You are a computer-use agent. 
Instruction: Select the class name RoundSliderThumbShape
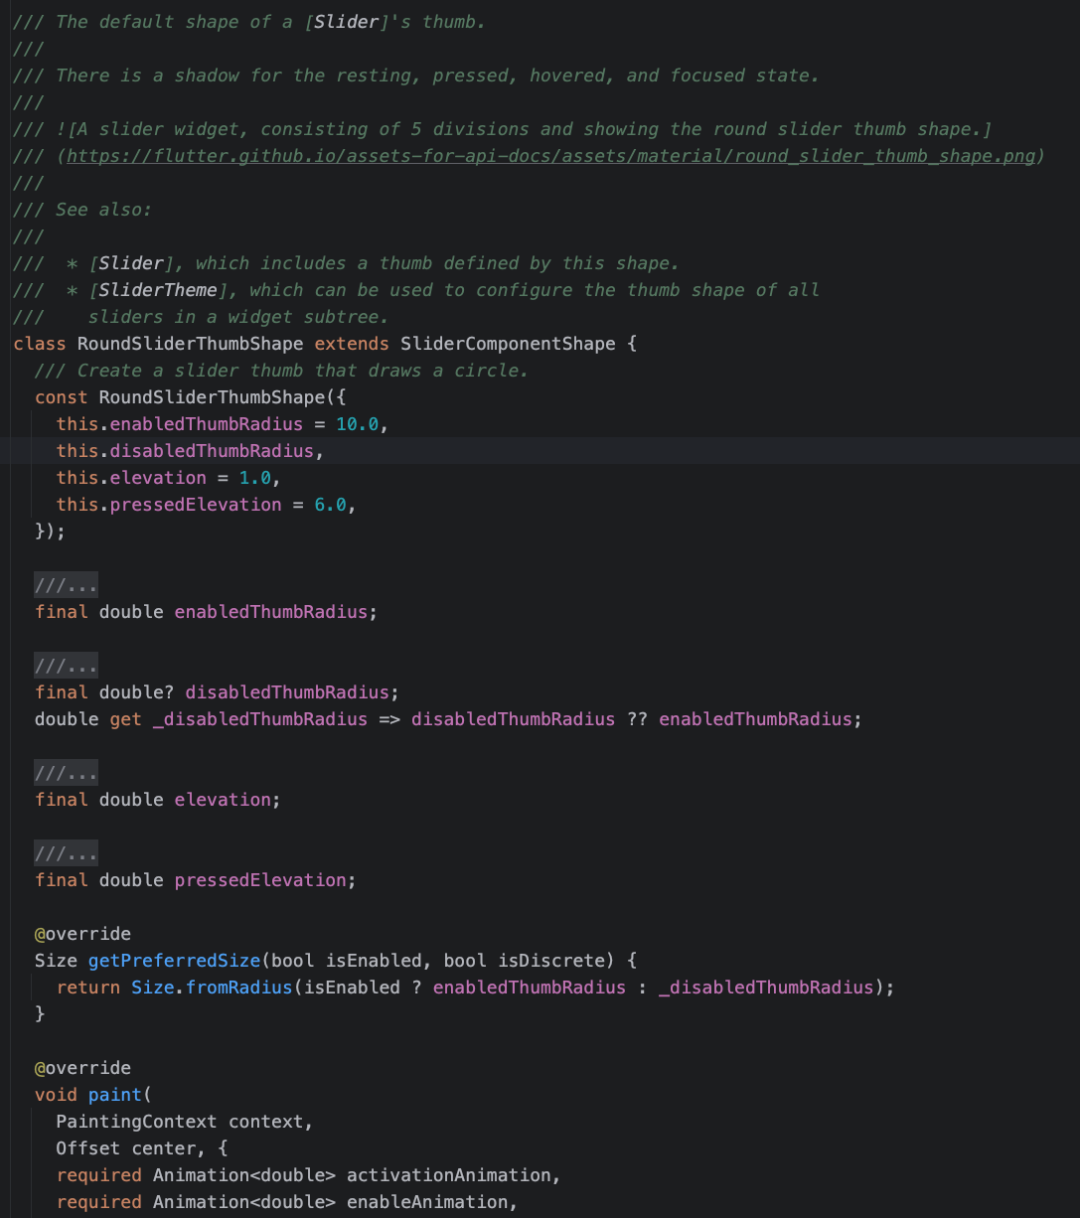185,343
